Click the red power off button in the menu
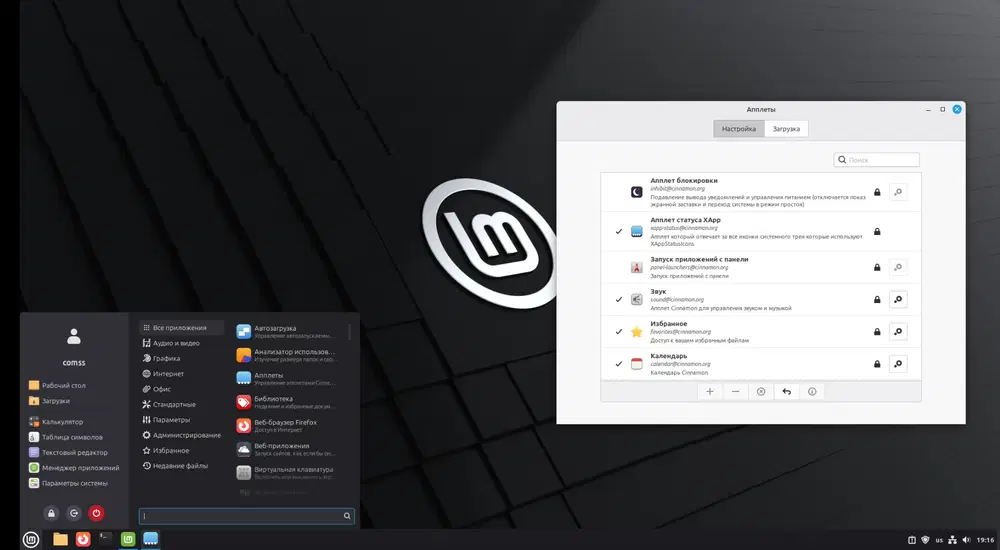The height and width of the screenshot is (550, 1000). pyautogui.click(x=96, y=513)
